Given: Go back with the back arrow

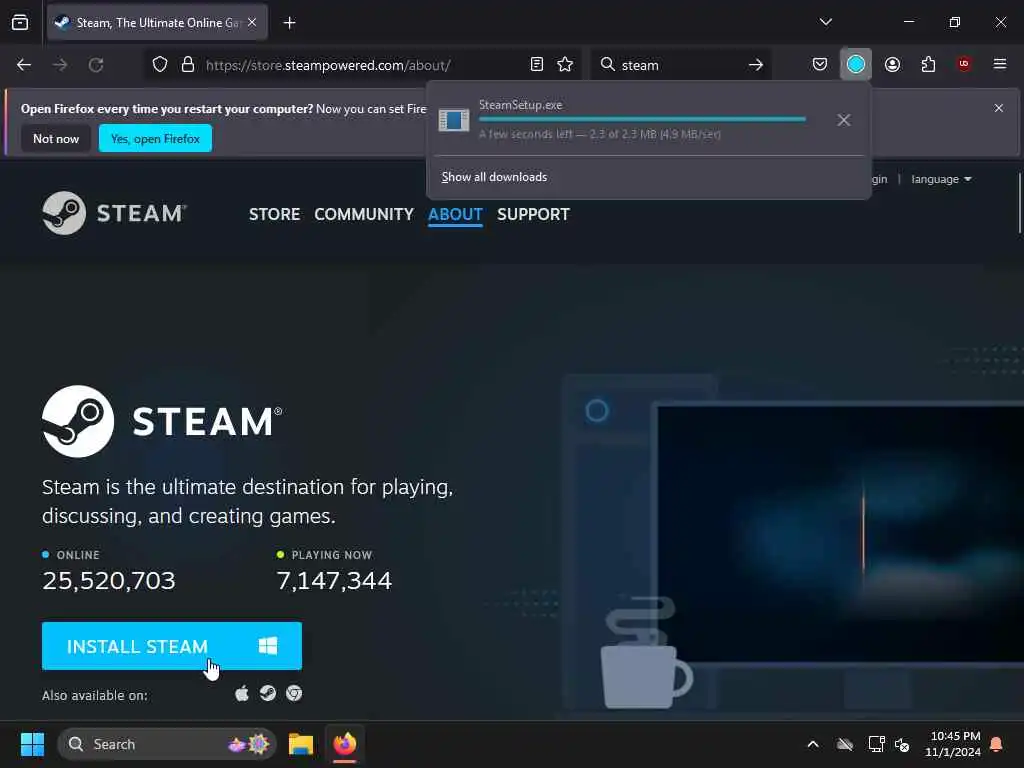Looking at the screenshot, I should (x=24, y=65).
